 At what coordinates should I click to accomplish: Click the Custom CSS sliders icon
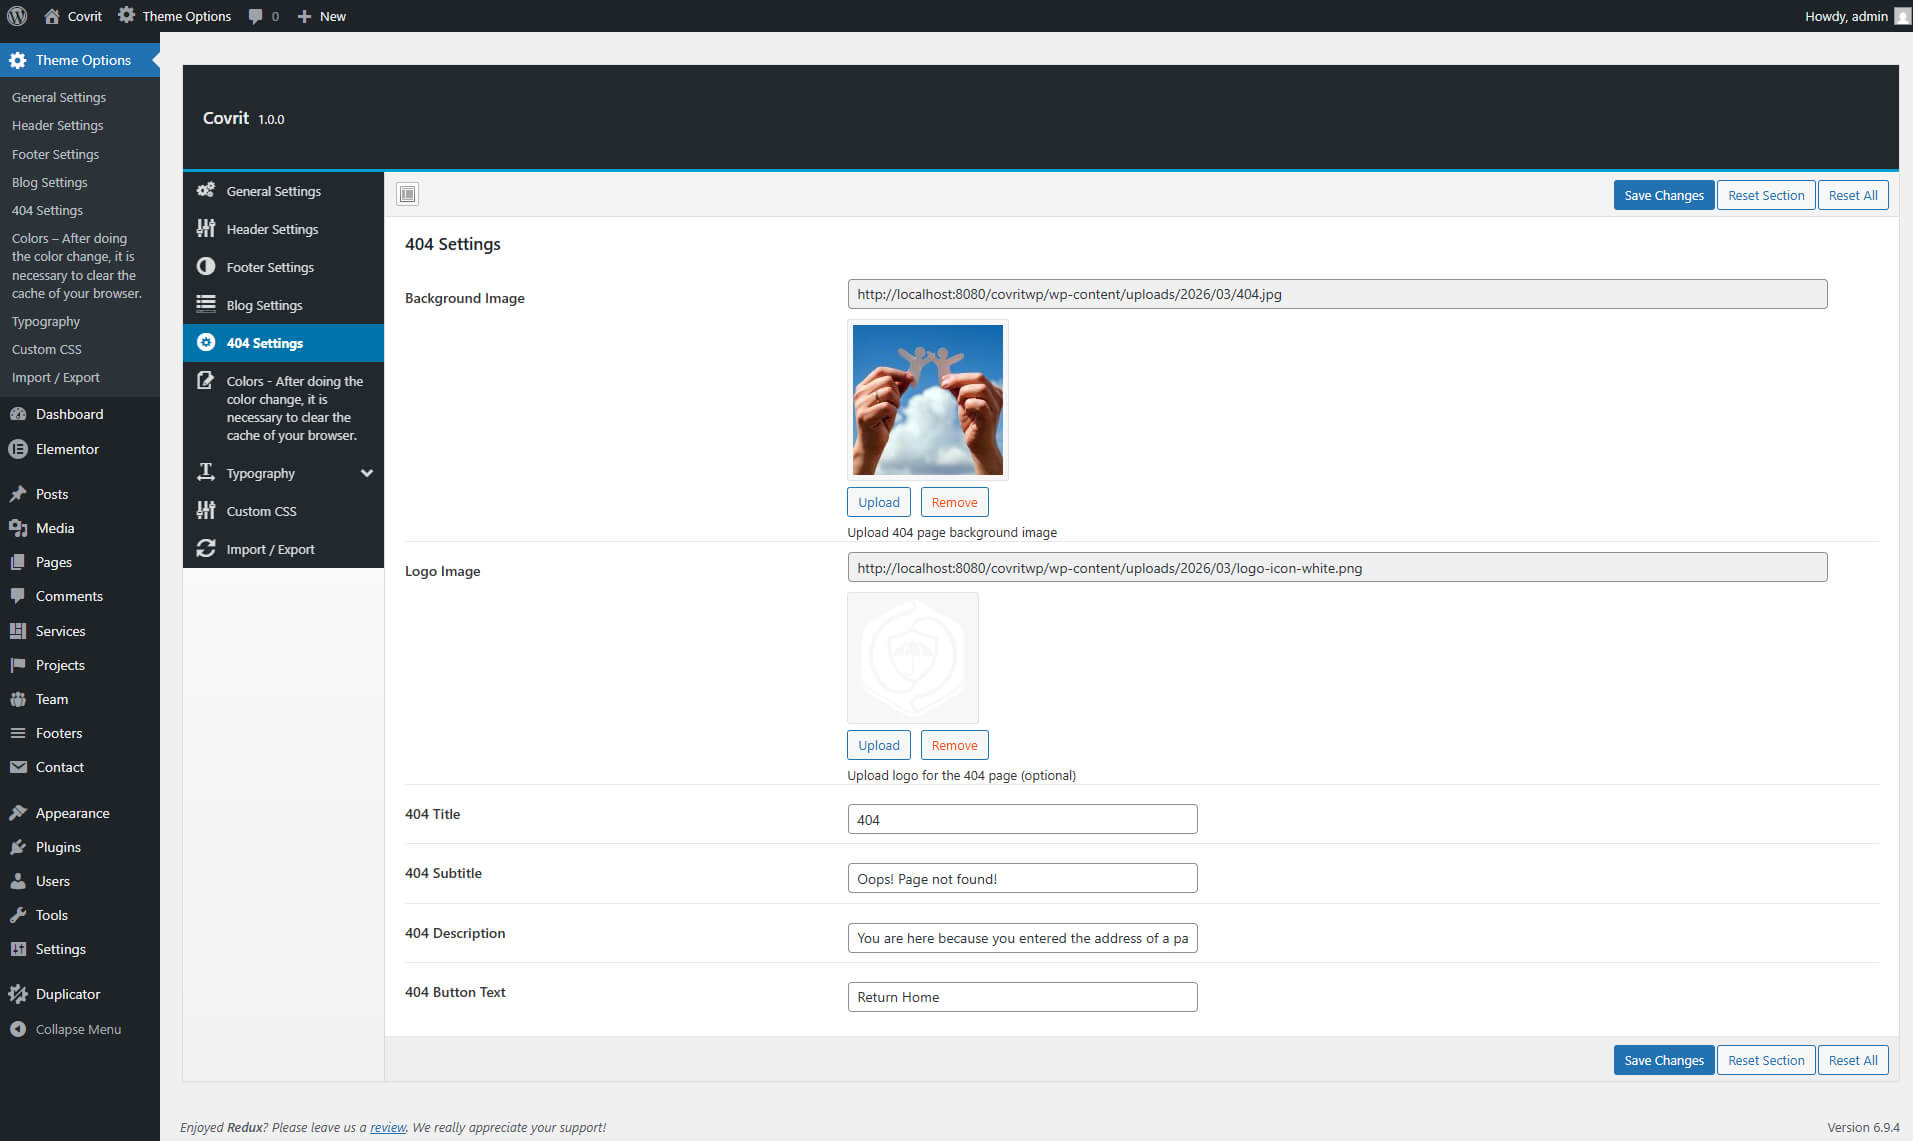pyautogui.click(x=206, y=511)
